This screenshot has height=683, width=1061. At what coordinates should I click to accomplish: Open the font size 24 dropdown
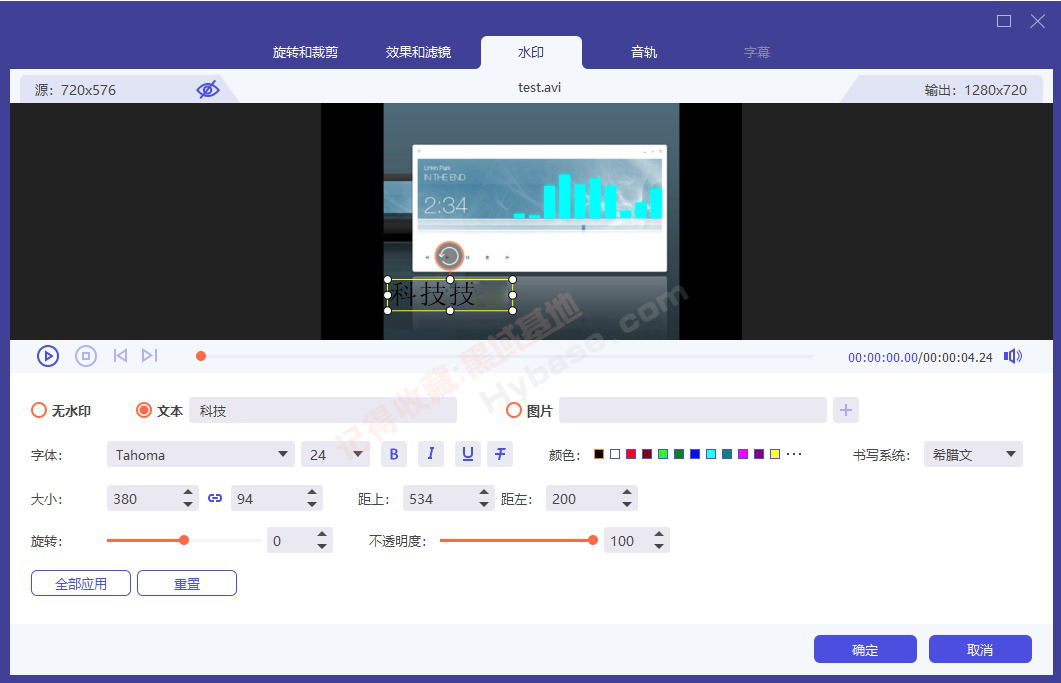[335, 454]
